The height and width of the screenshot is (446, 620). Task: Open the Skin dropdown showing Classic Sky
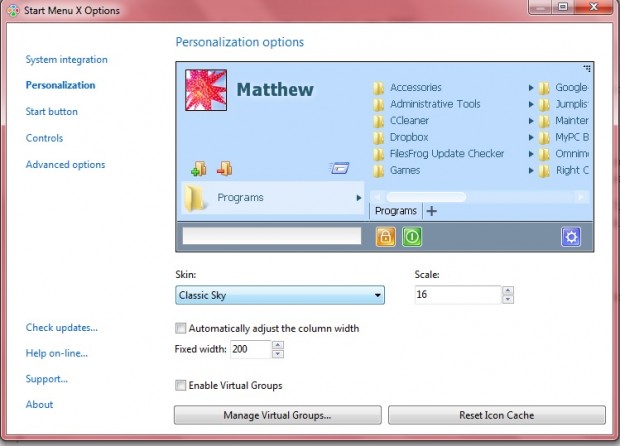tap(280, 295)
